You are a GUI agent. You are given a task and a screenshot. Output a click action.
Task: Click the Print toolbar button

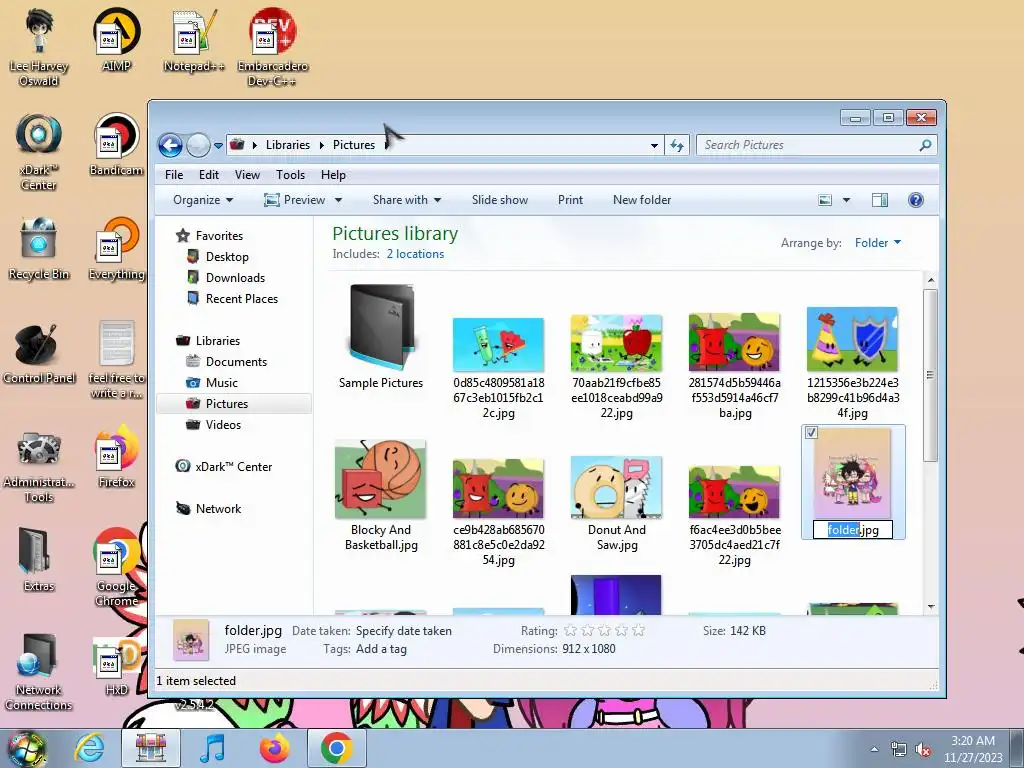coord(570,200)
